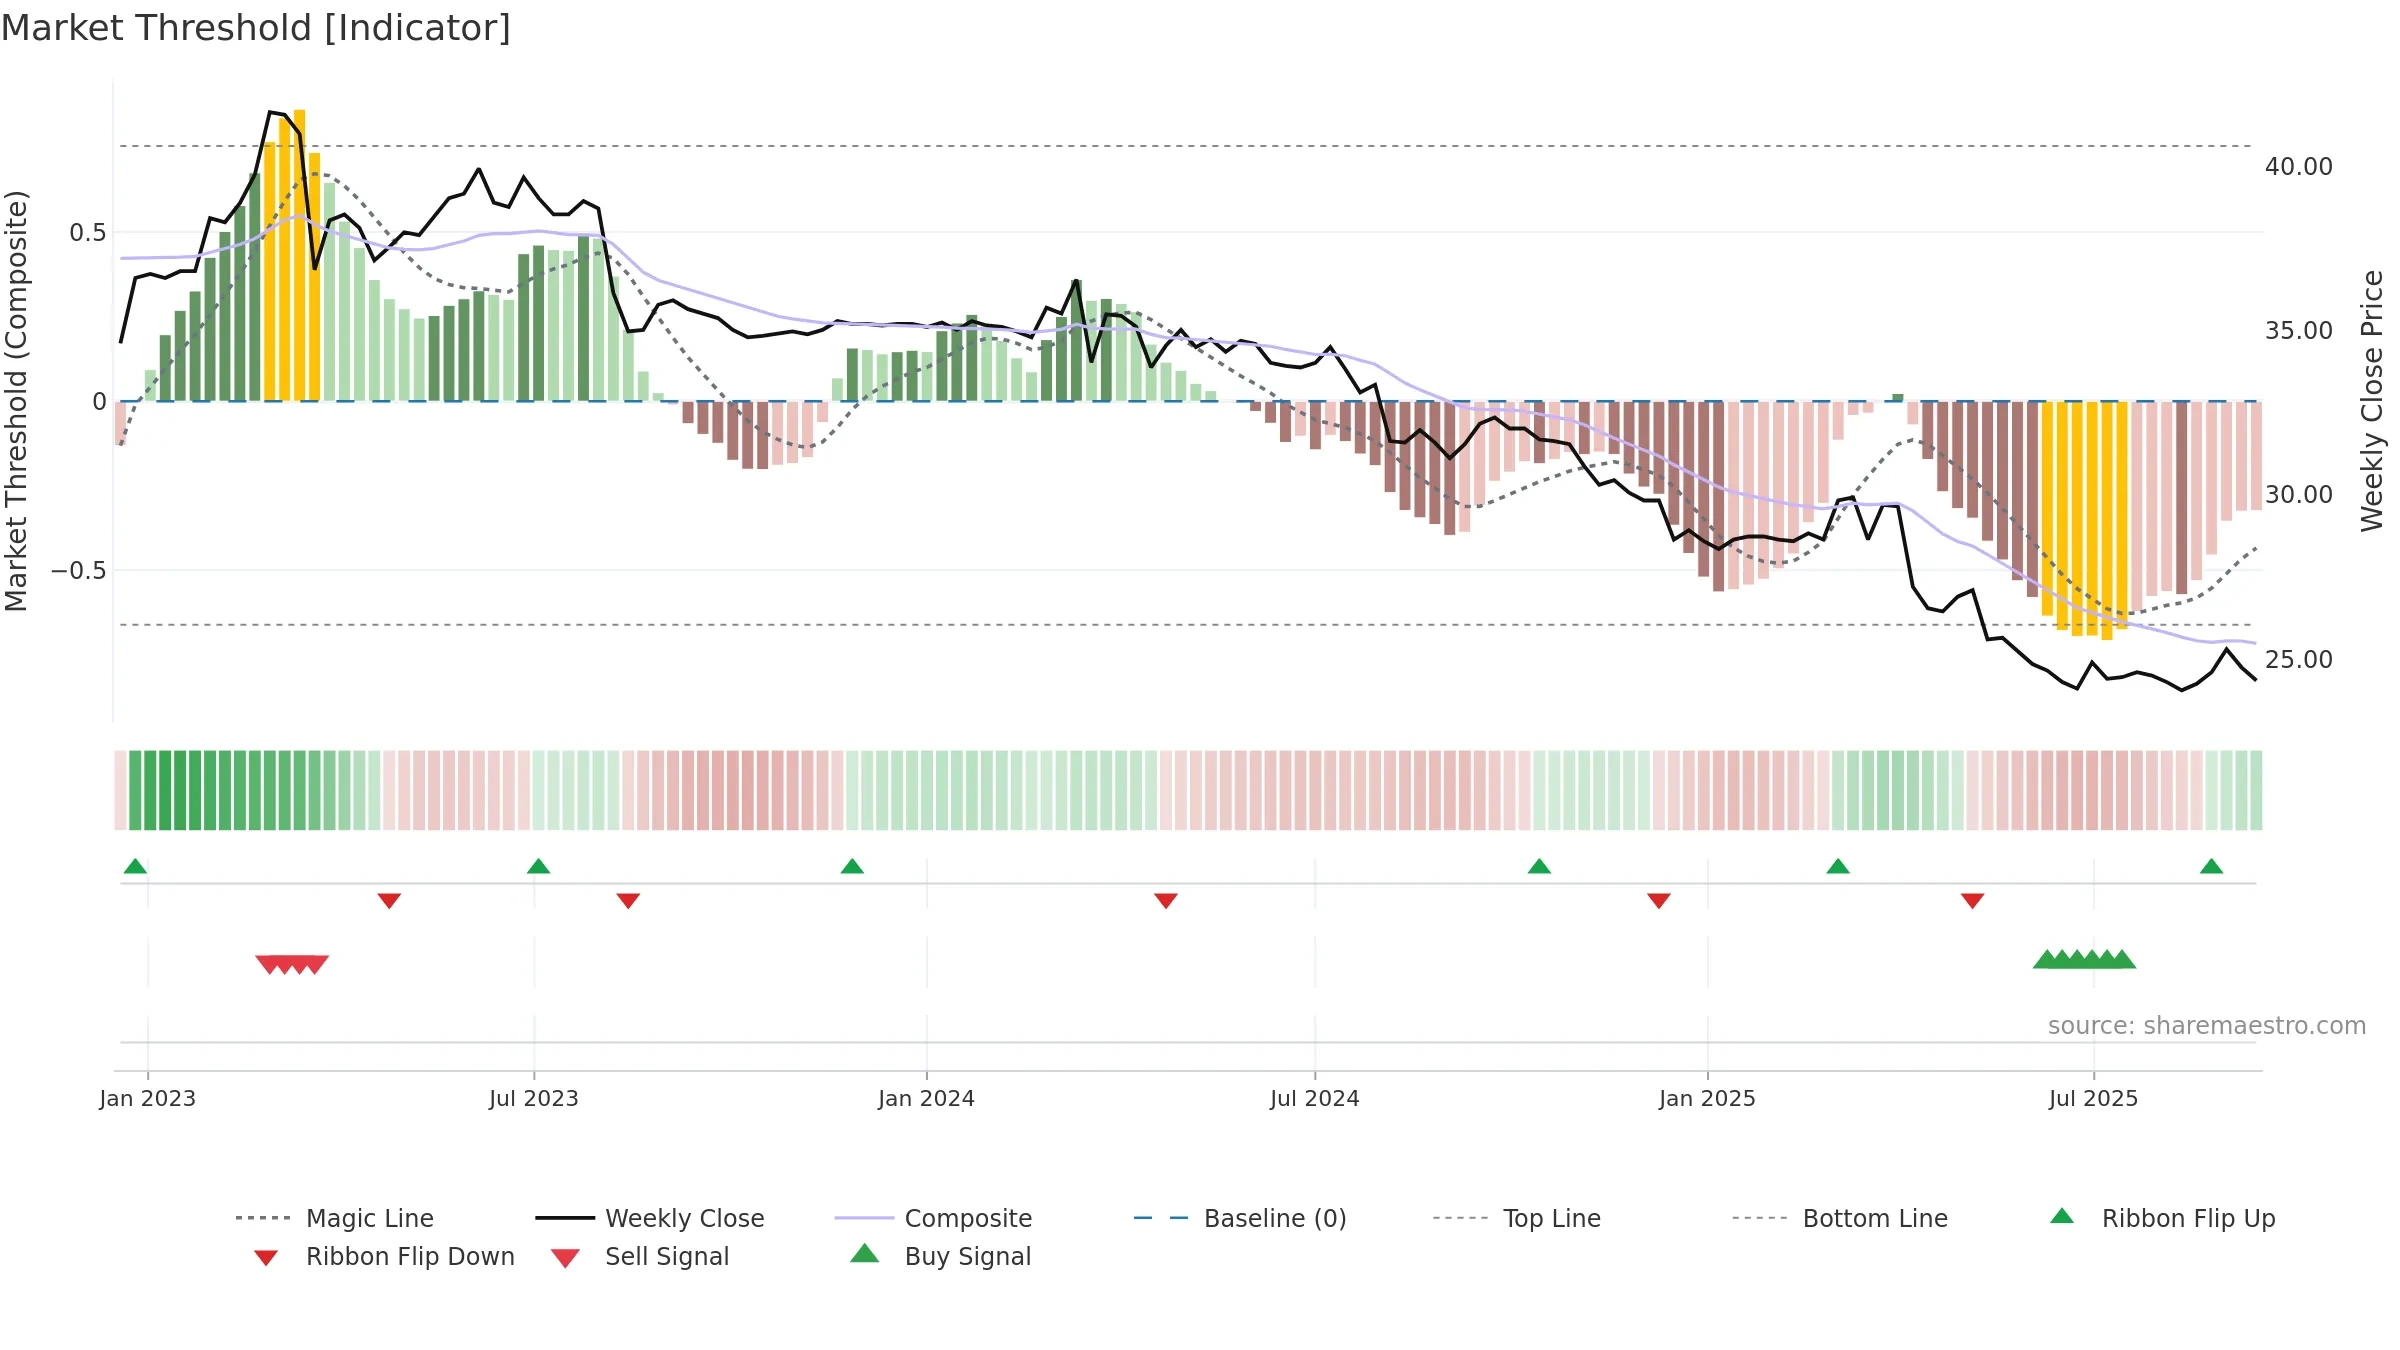2400x1350 pixels.
Task: Click the Market Threshold (Composite) axis title
Action: (x=16, y=400)
